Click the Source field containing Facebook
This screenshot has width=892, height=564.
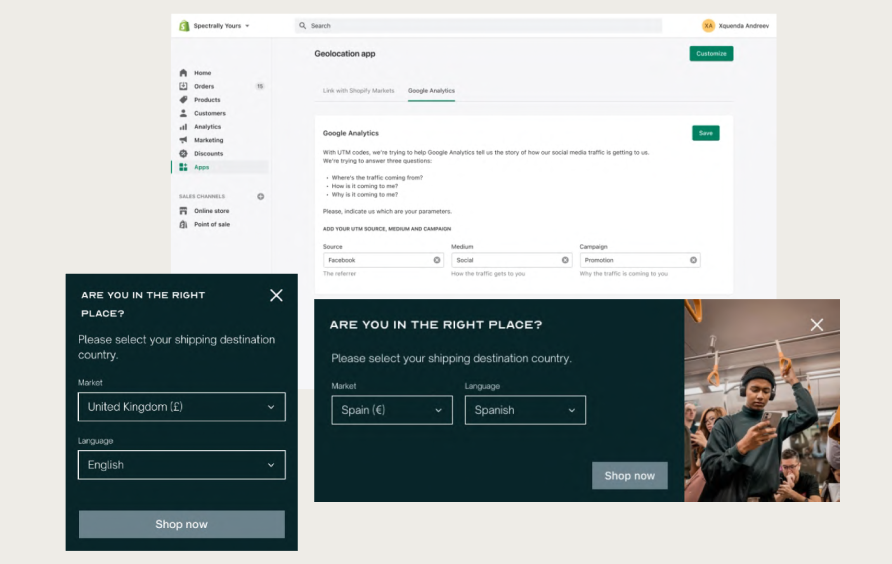[383, 260]
